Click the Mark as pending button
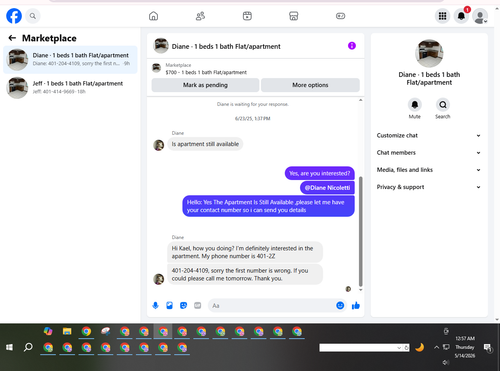This screenshot has height=371, width=500. (205, 85)
